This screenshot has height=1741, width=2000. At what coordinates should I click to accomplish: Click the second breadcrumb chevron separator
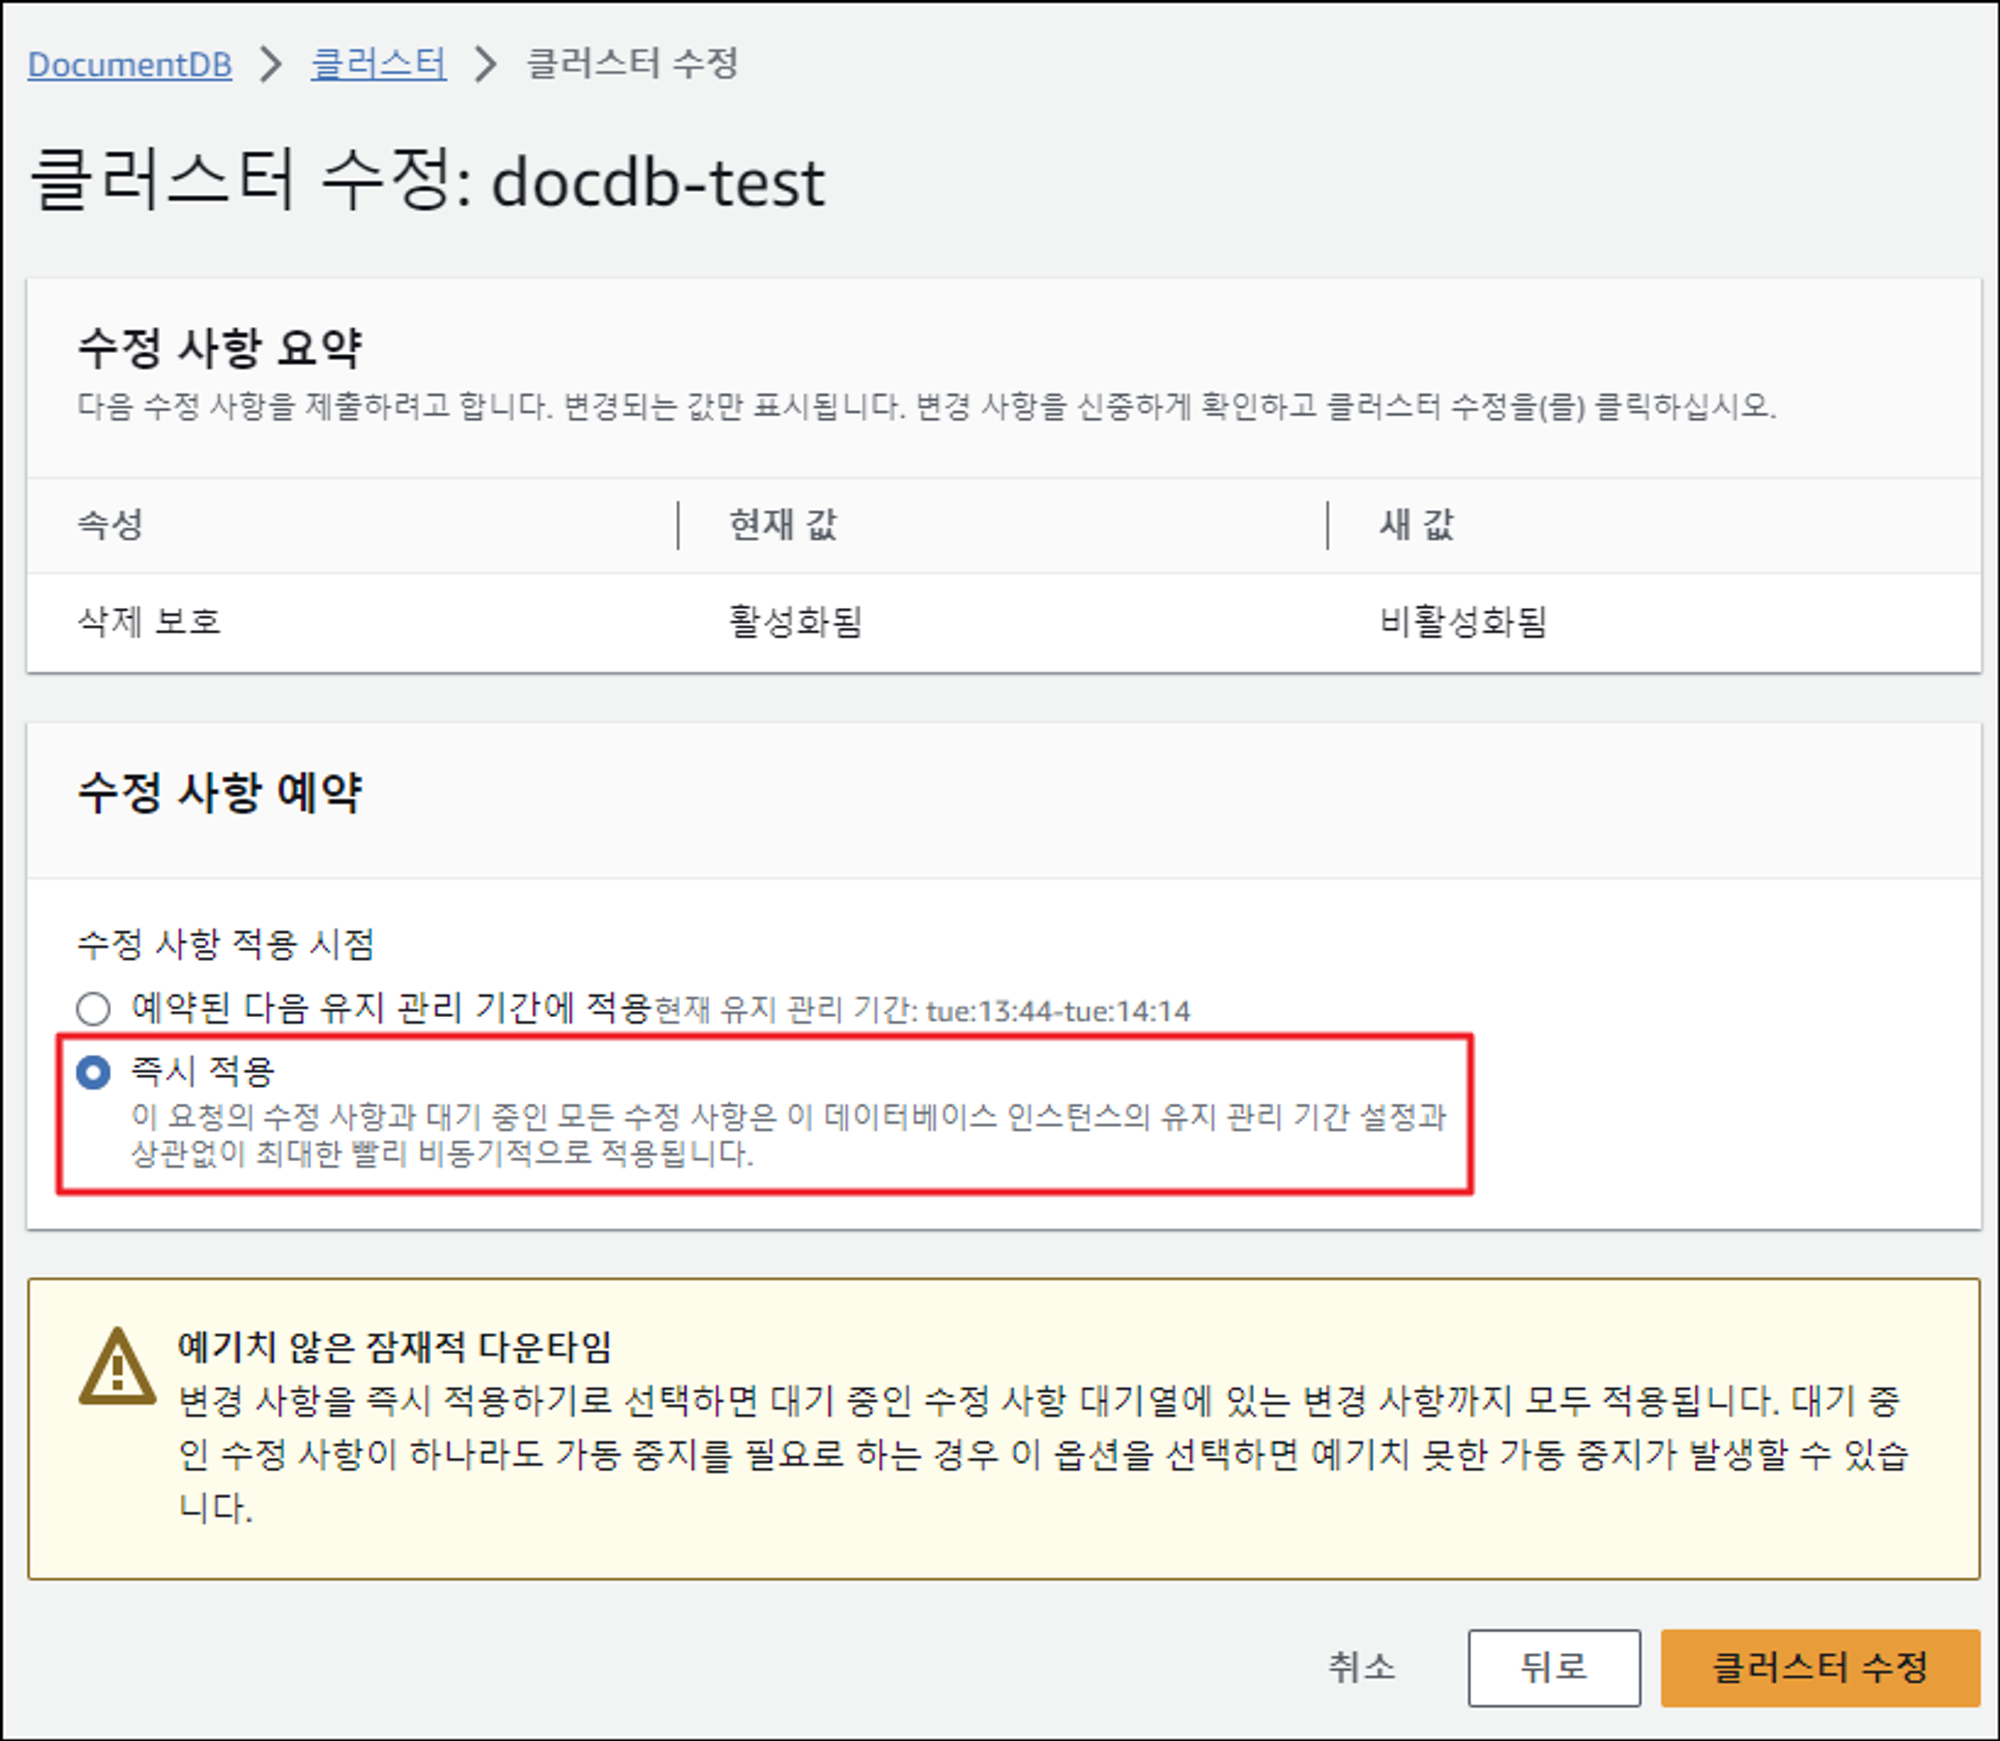[486, 65]
